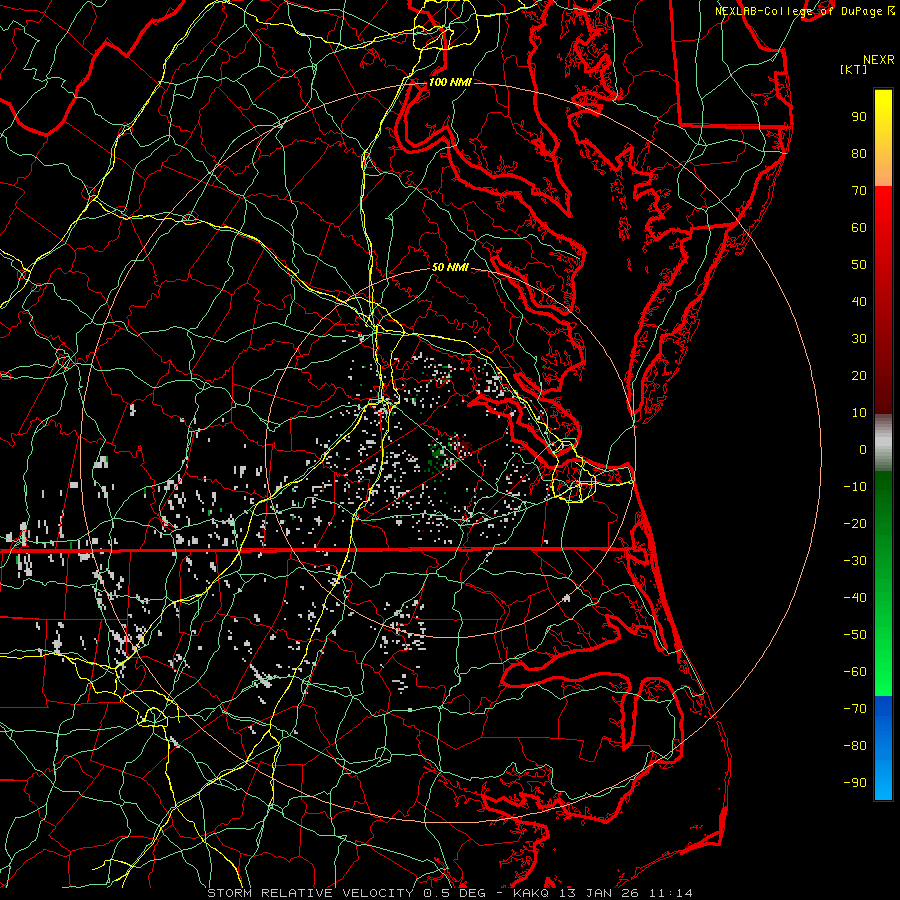The image size is (900, 900).
Task: Click the -30 value on the velocity scale
Action: point(855,561)
